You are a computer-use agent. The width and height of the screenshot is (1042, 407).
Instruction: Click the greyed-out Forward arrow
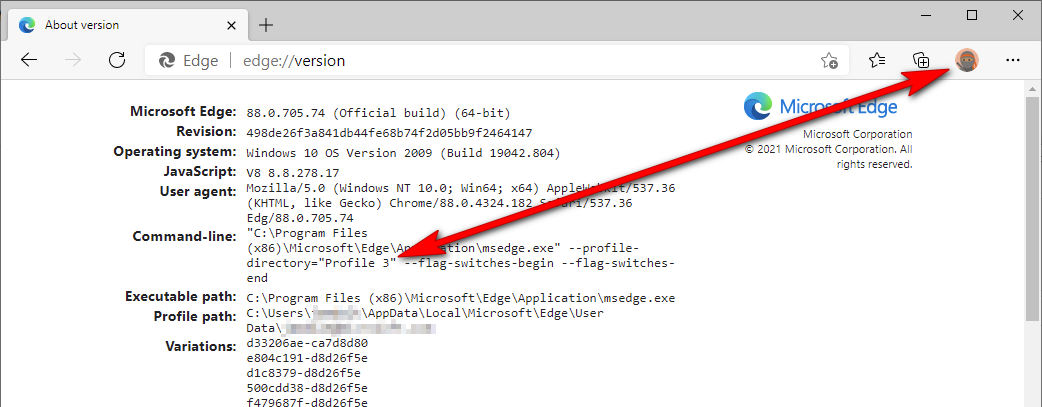(73, 61)
